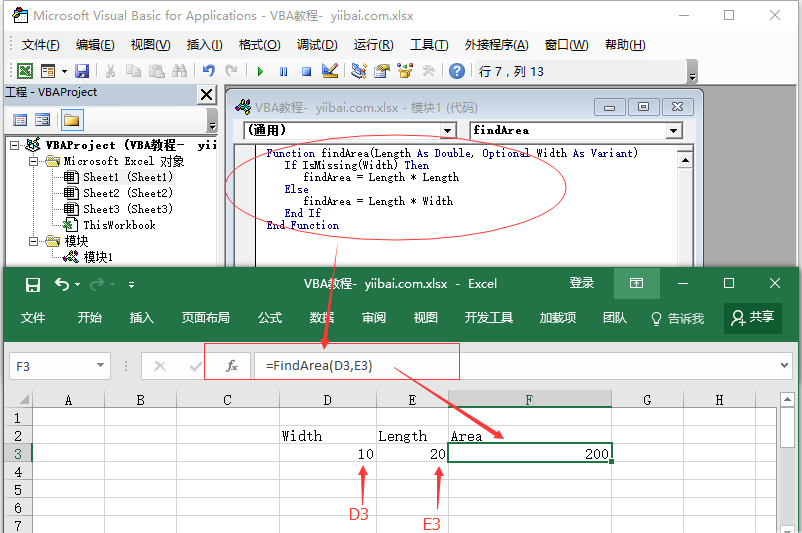The height and width of the screenshot is (533, 802).
Task: Click Ribbon Display Options icon in Excel
Action: [636, 283]
